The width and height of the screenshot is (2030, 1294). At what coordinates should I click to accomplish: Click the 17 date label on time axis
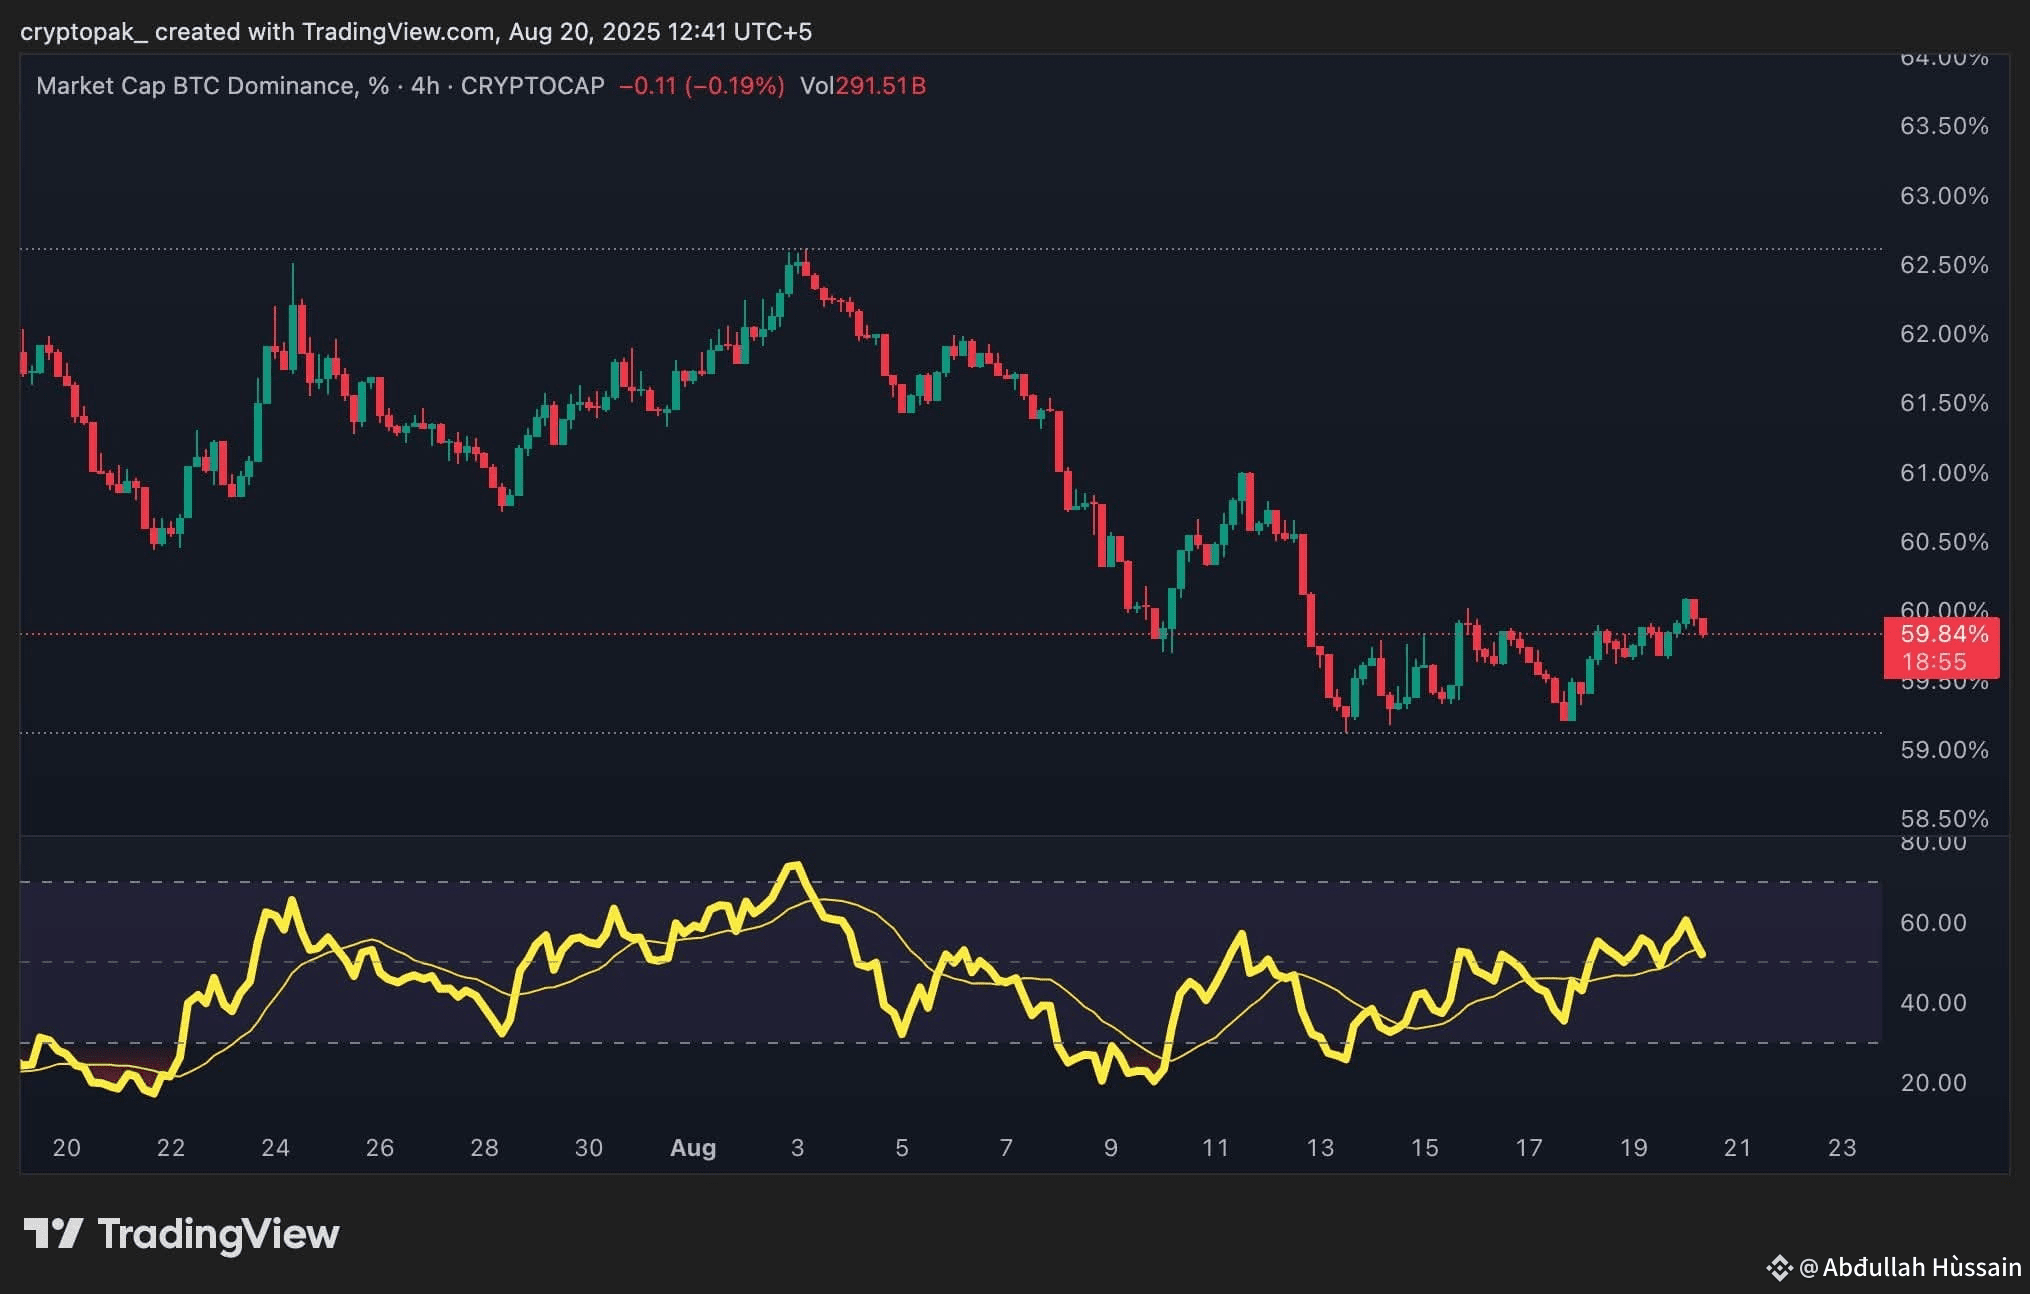(1529, 1148)
